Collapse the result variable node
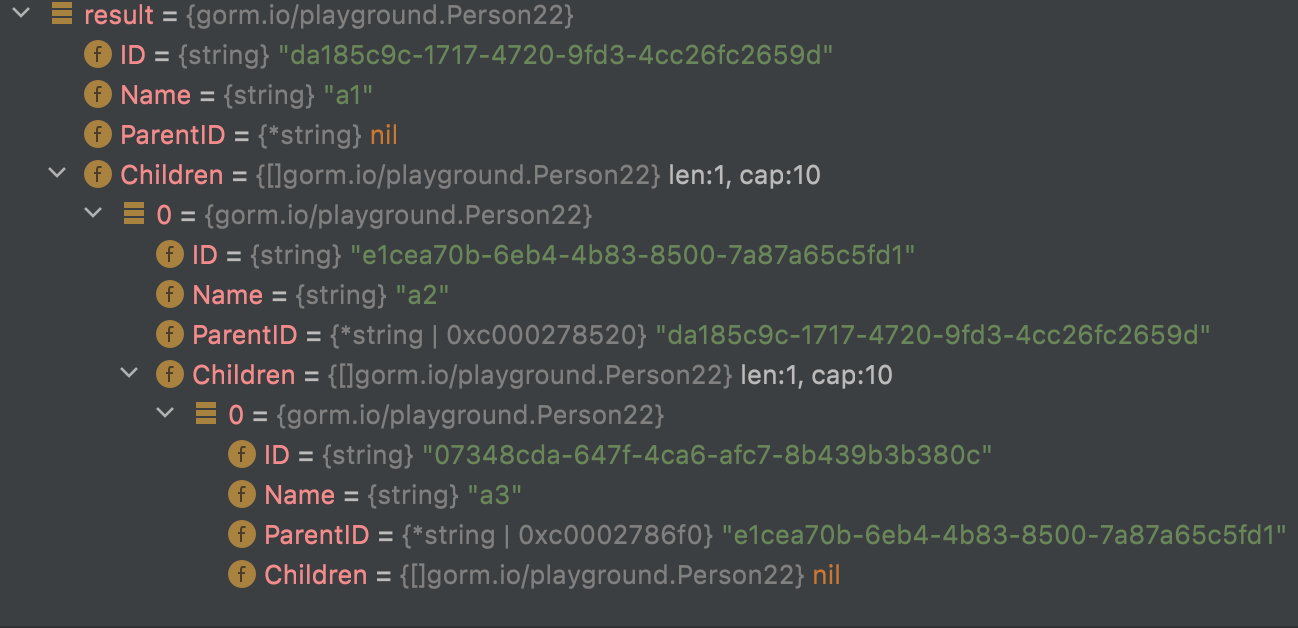Viewport: 1298px width, 628px height. tap(21, 15)
